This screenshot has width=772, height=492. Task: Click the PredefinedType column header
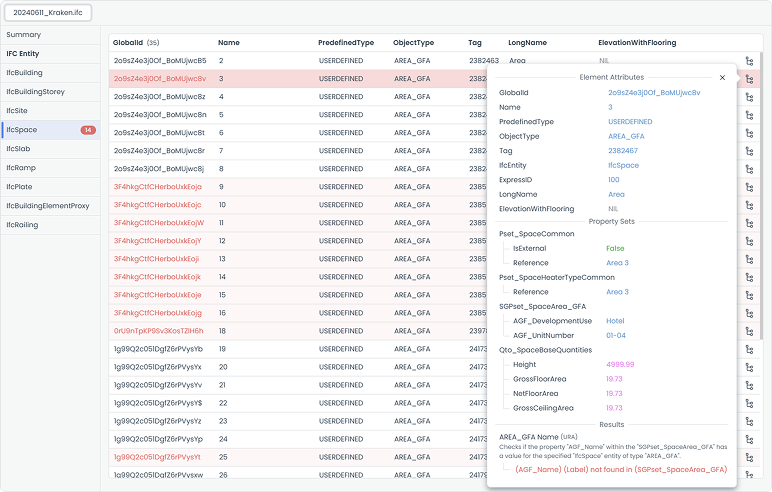[346, 43]
